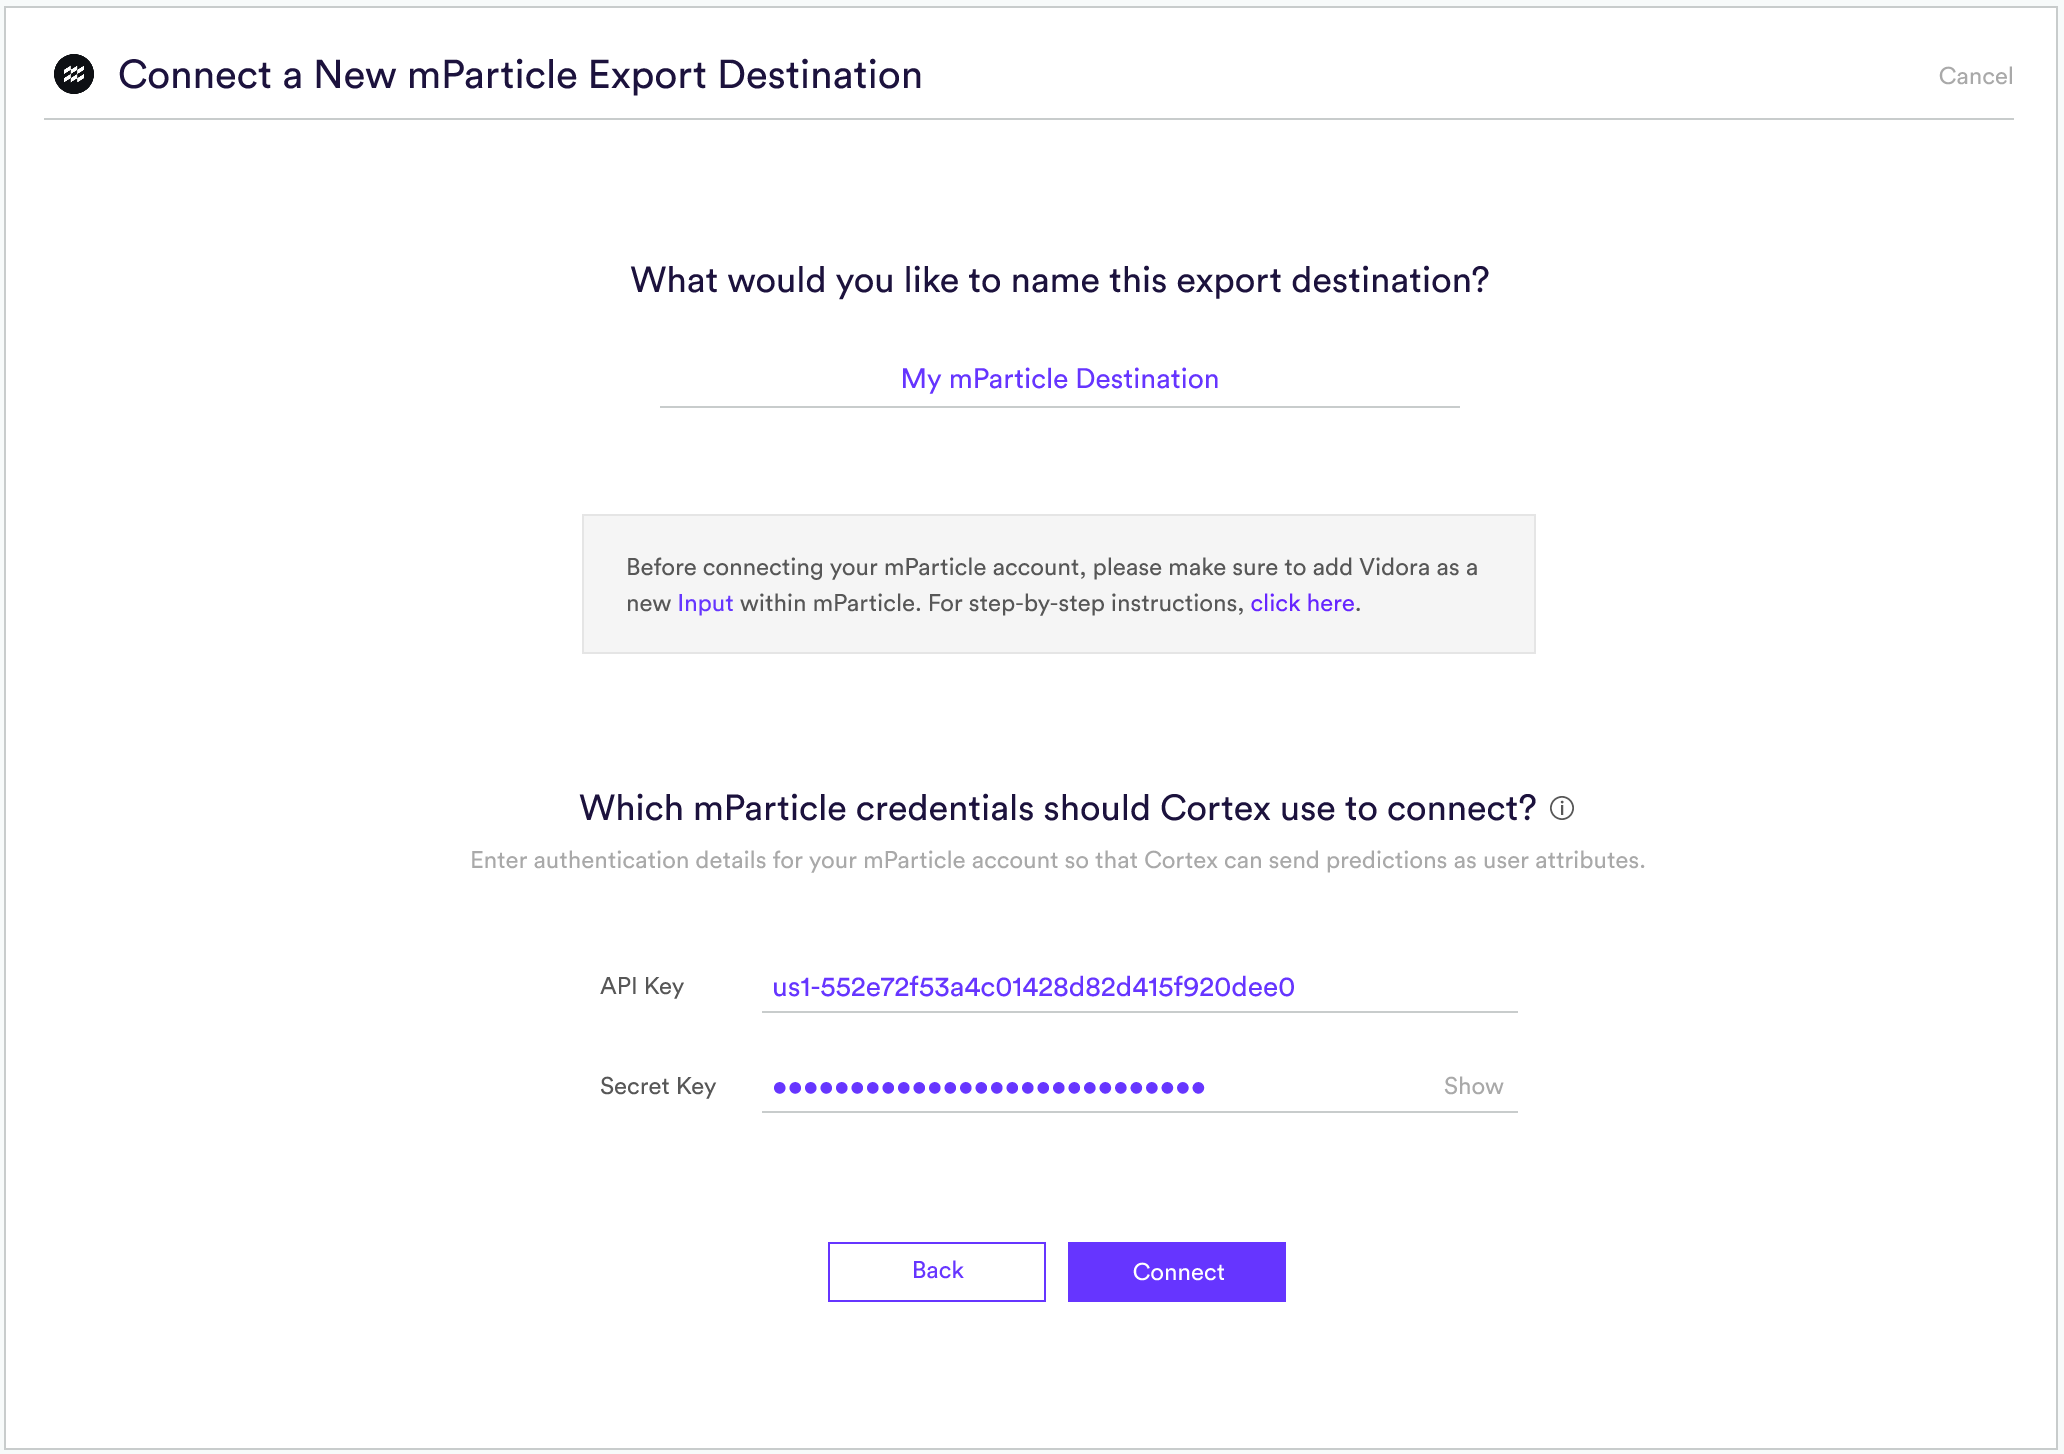The width and height of the screenshot is (2064, 1454).
Task: Click the 'What would you like to name' heading
Action: click(1059, 280)
